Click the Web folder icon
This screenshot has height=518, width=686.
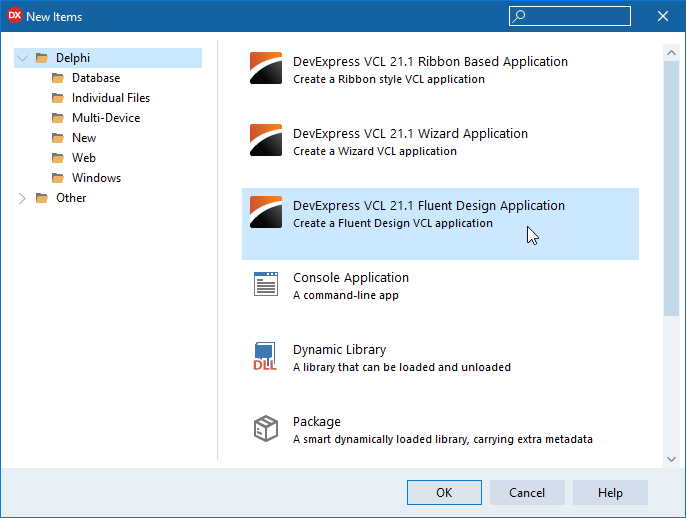pyautogui.click(x=58, y=158)
